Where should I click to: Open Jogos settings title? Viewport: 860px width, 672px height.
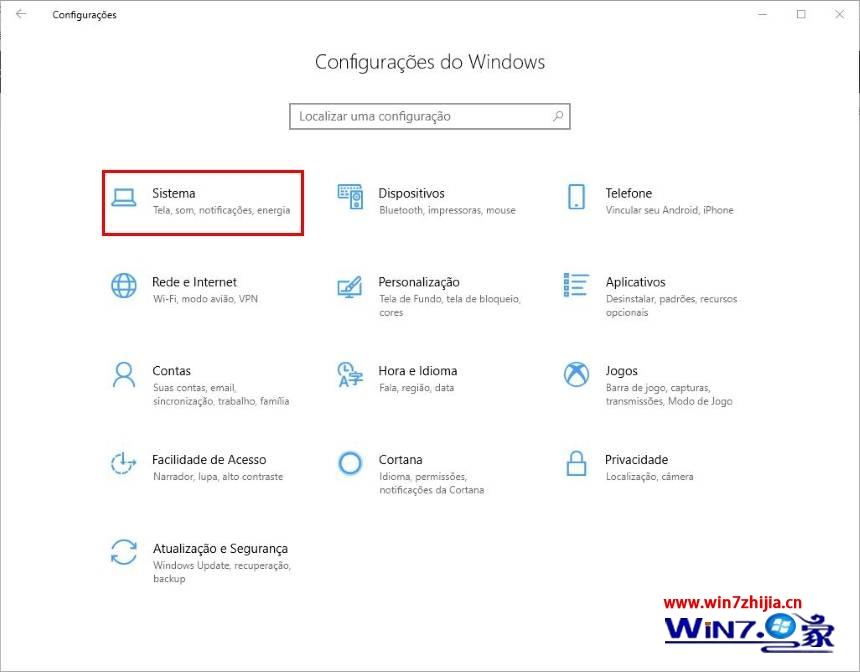pos(621,371)
